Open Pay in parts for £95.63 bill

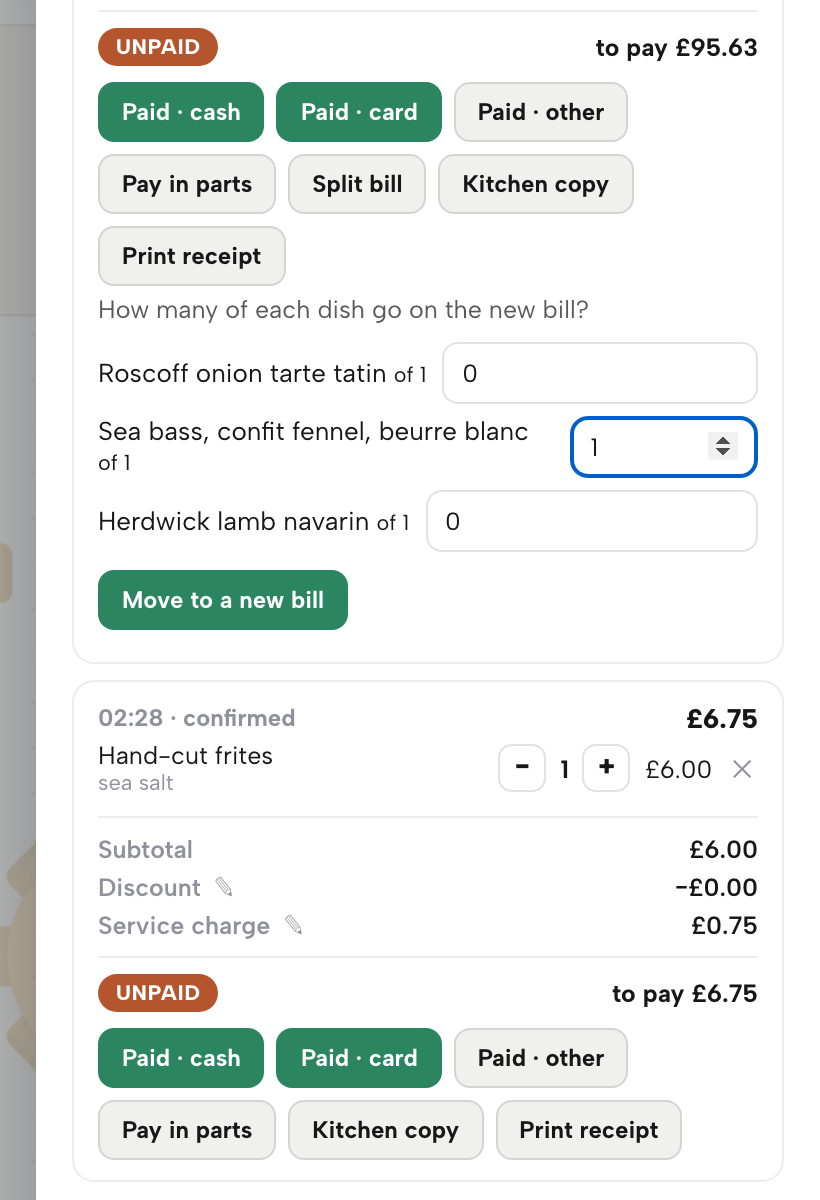[187, 184]
